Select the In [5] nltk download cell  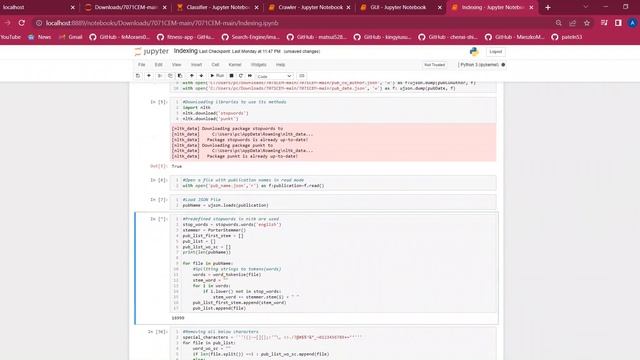[x=333, y=110]
